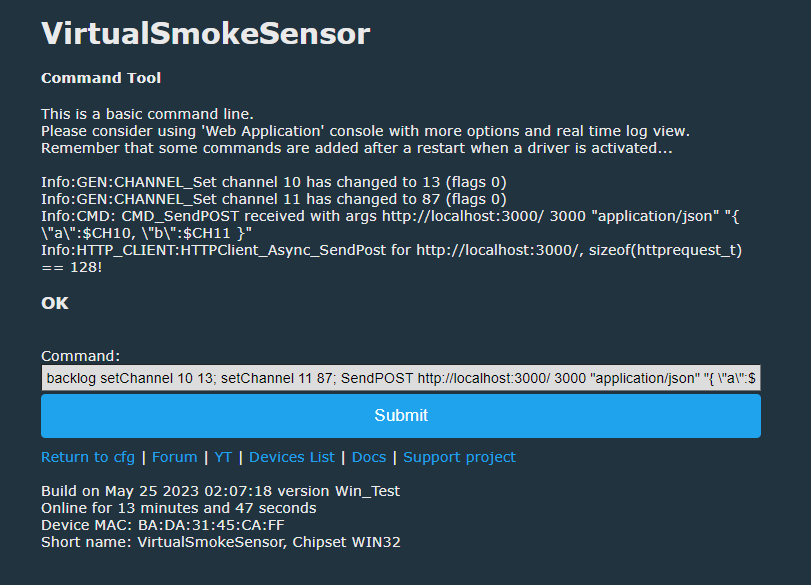Go to the Devices List link

point(291,457)
